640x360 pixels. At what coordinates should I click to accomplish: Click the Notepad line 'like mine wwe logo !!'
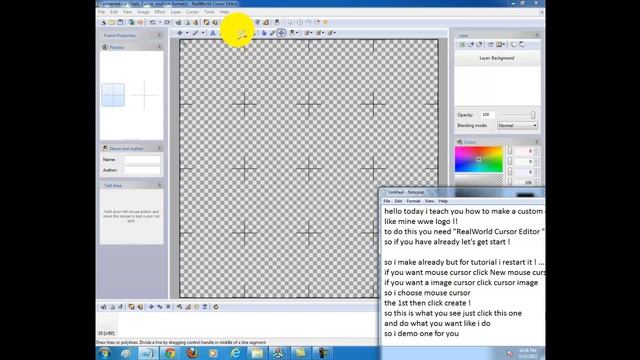pos(421,221)
